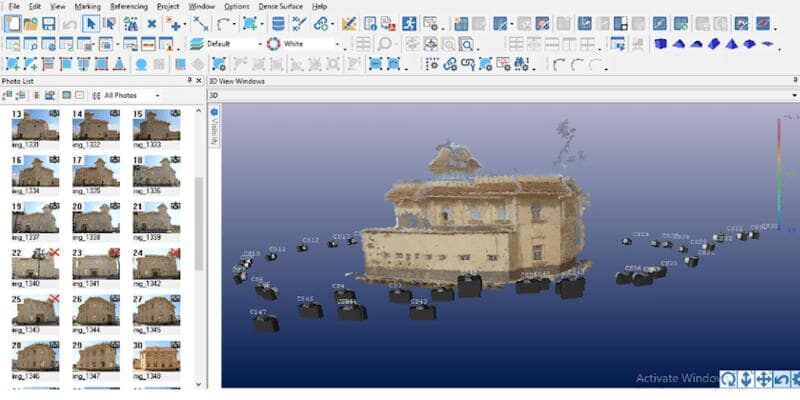
Task: Click the New Project icon
Action: (13, 23)
